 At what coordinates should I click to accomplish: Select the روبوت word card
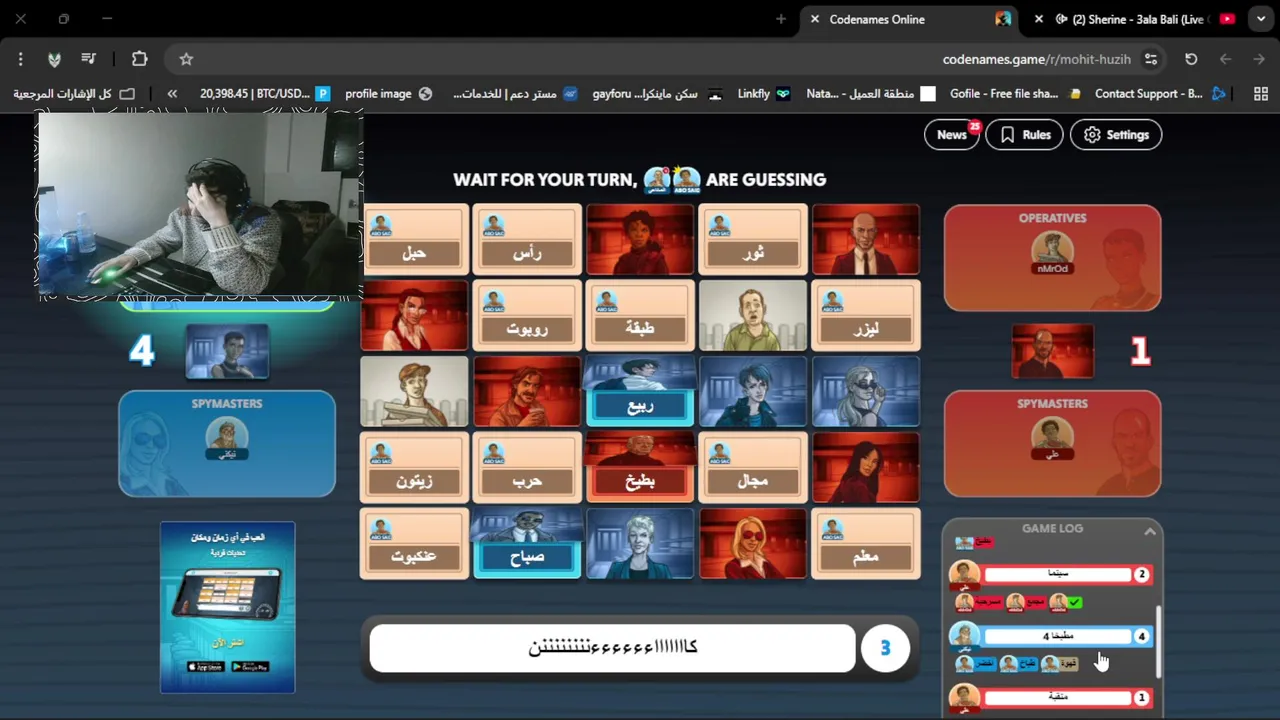pos(527,316)
